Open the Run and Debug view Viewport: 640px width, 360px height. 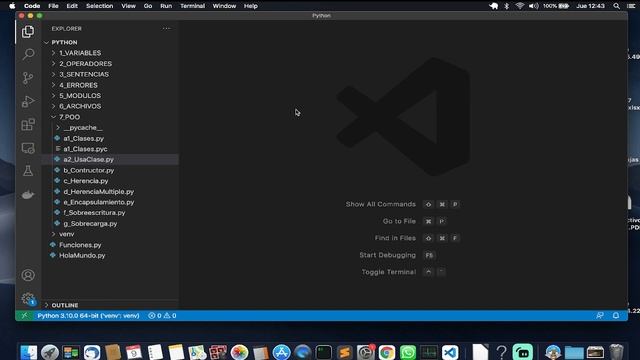[x=28, y=101]
